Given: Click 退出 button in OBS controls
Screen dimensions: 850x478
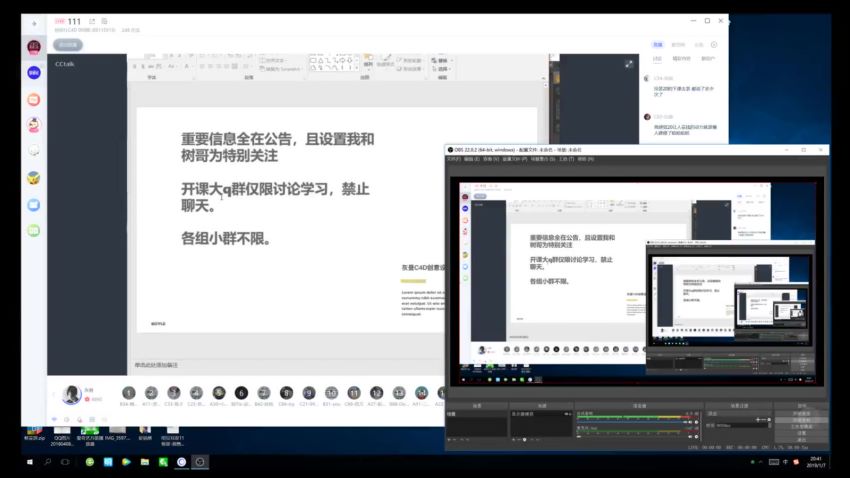Looking at the screenshot, I should pyautogui.click(x=802, y=440).
